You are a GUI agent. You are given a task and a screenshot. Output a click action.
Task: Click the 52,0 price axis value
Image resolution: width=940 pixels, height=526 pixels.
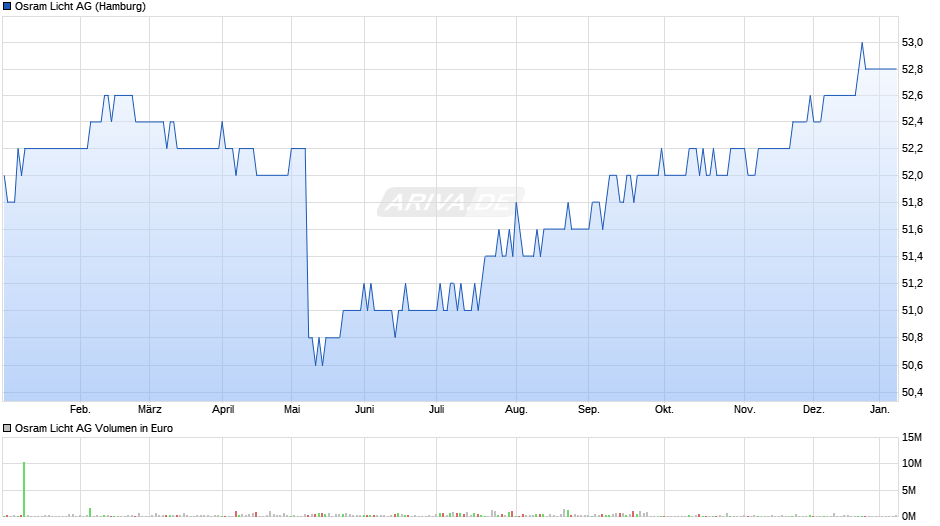(x=912, y=175)
